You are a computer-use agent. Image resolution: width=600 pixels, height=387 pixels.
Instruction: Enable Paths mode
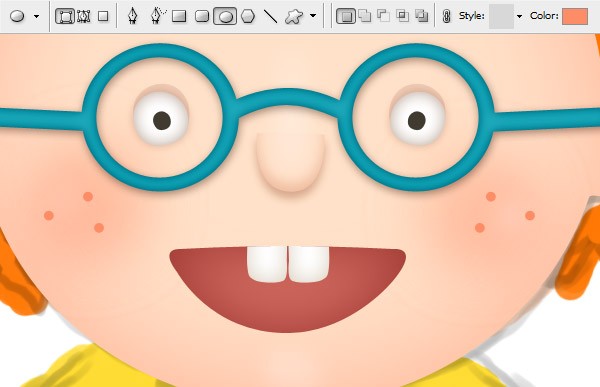click(x=84, y=16)
